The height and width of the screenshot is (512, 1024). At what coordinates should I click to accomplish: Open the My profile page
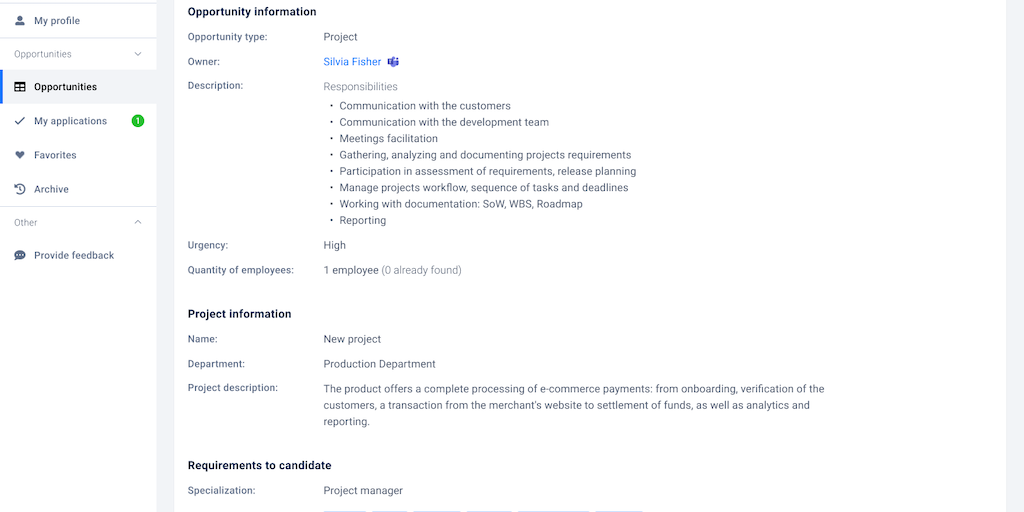tap(57, 21)
